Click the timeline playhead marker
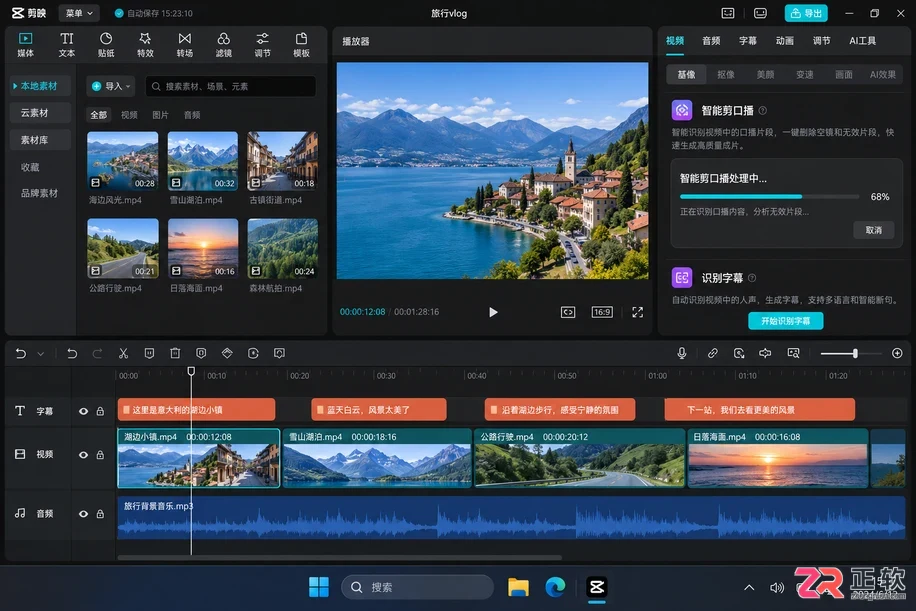916x611 pixels. (x=191, y=371)
